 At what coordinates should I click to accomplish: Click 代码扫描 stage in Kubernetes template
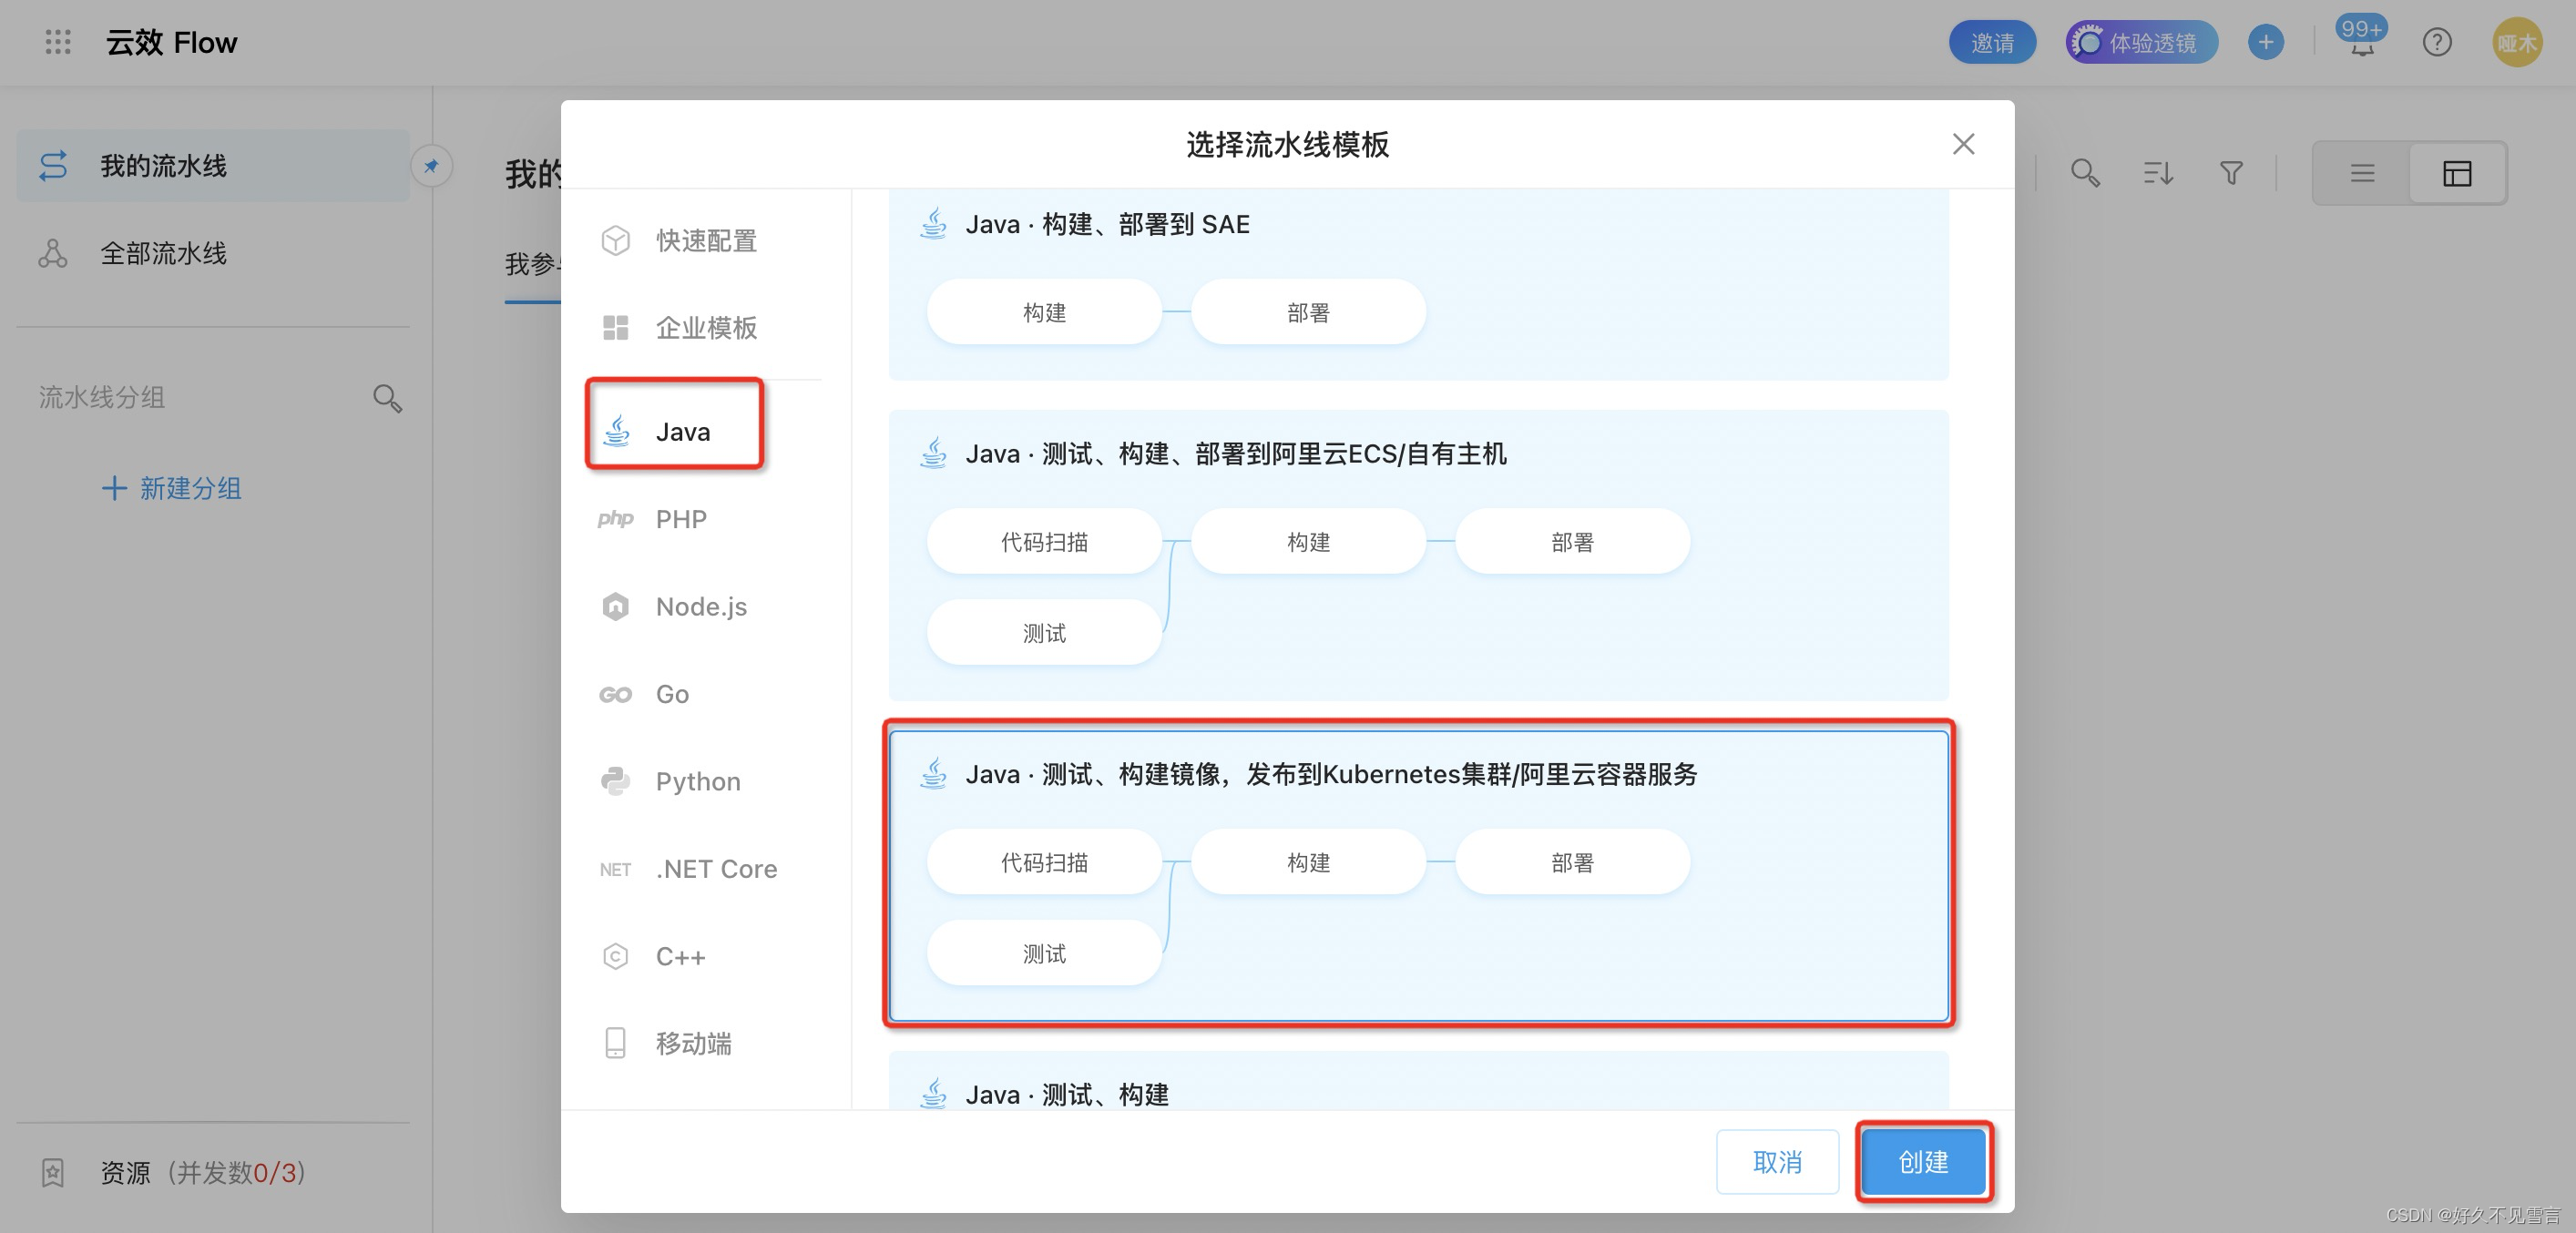1044,861
